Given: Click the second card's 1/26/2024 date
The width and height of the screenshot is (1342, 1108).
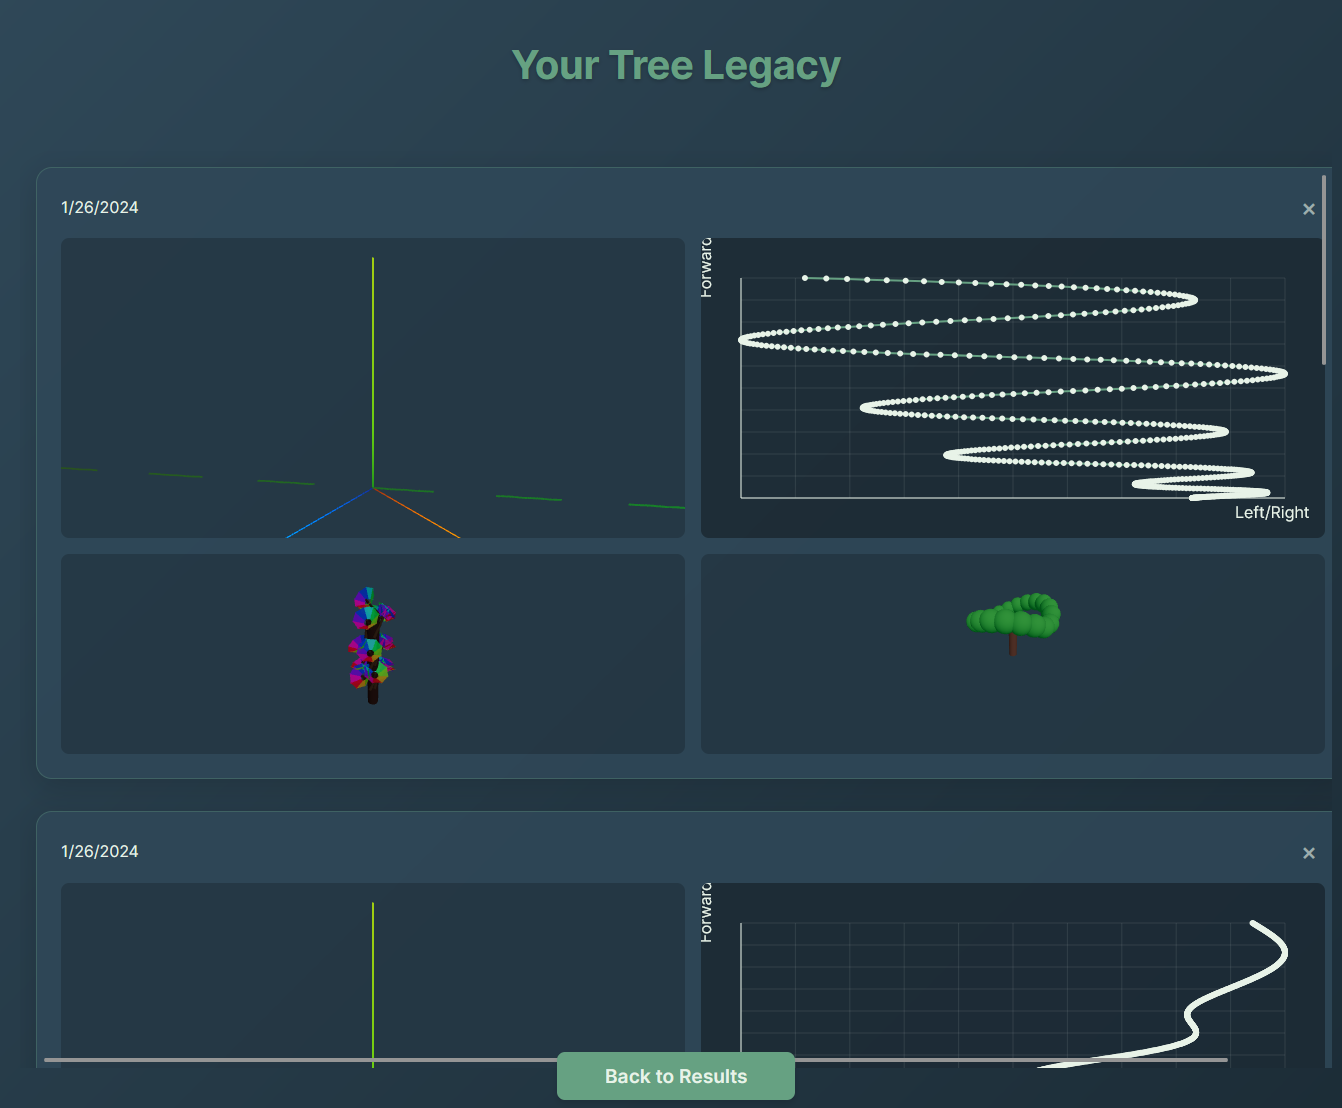Looking at the screenshot, I should point(100,851).
